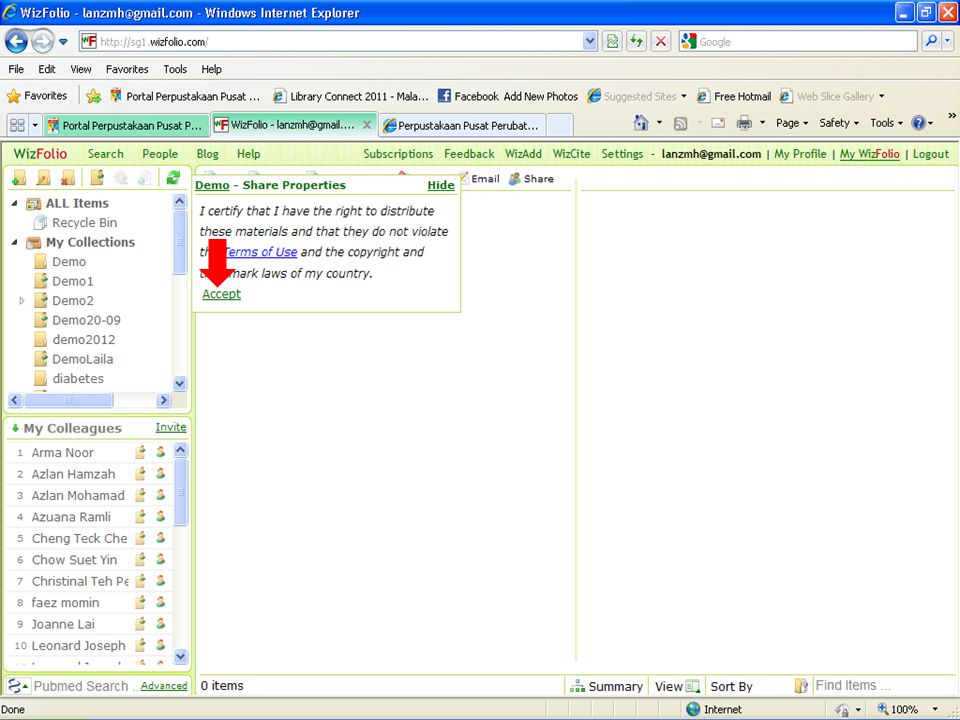Open the My Profile link
The image size is (960, 720).
click(800, 154)
